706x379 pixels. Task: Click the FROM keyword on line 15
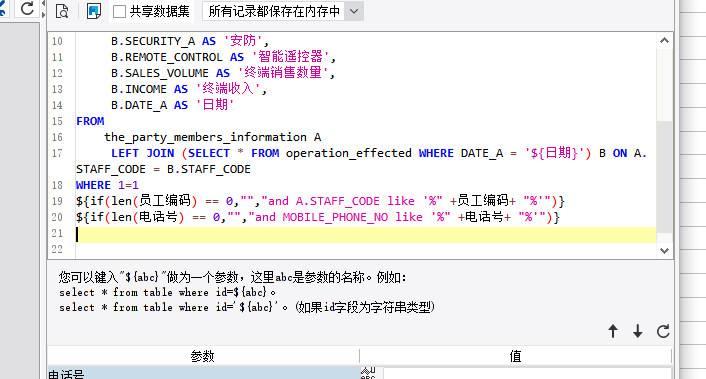pos(90,121)
